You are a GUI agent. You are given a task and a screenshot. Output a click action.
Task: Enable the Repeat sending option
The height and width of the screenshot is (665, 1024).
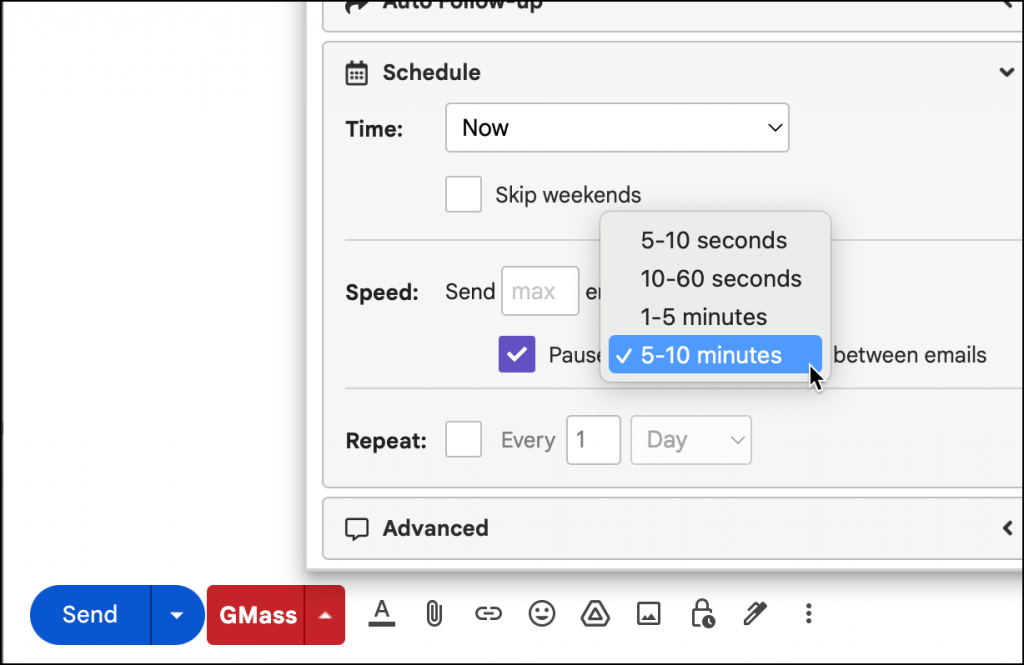click(463, 440)
